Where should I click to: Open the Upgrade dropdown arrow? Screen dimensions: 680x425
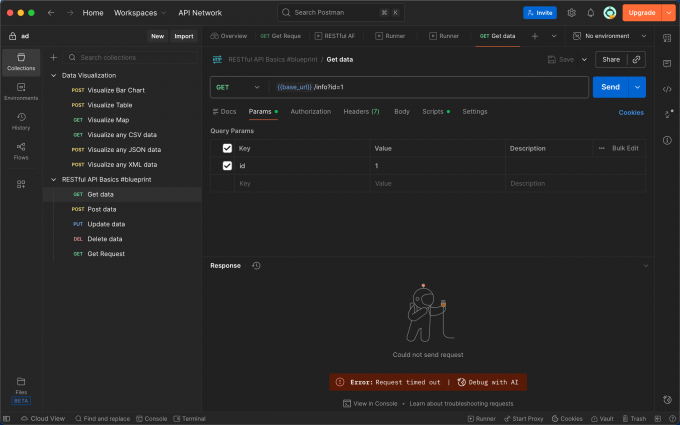(668, 13)
